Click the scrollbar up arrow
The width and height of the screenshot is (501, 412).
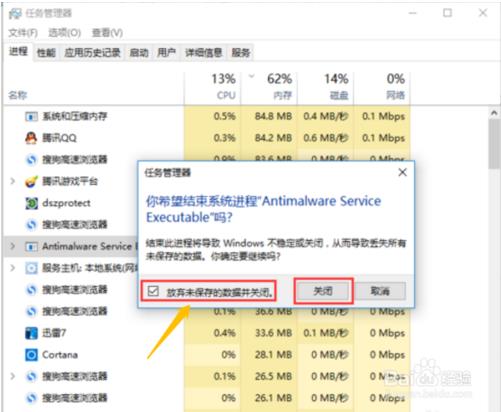[x=494, y=113]
